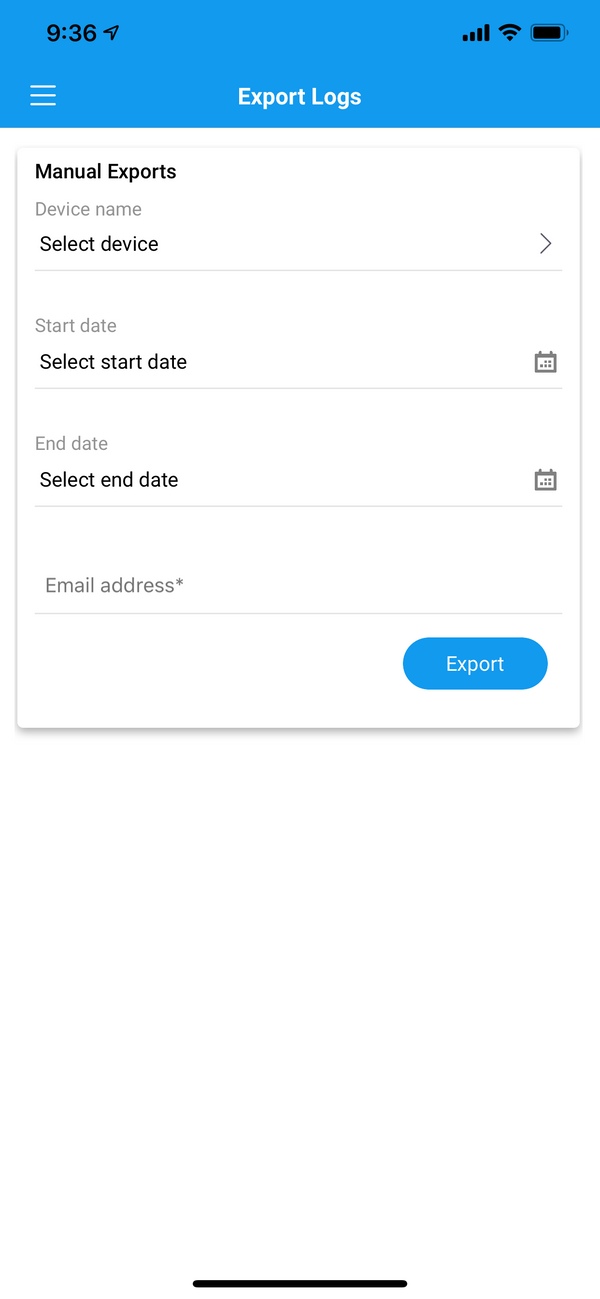
Task: Tap the Wi-Fi status icon
Action: [x=510, y=33]
